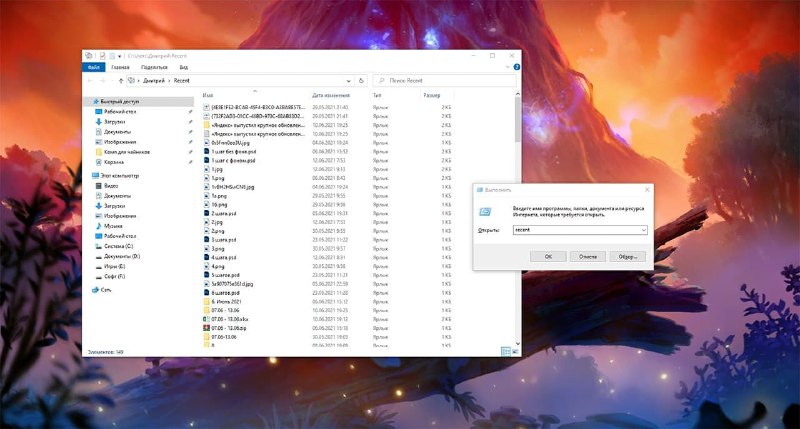Click the PSD icon of 4 шага.psd
800x429 pixels.
[207, 258]
